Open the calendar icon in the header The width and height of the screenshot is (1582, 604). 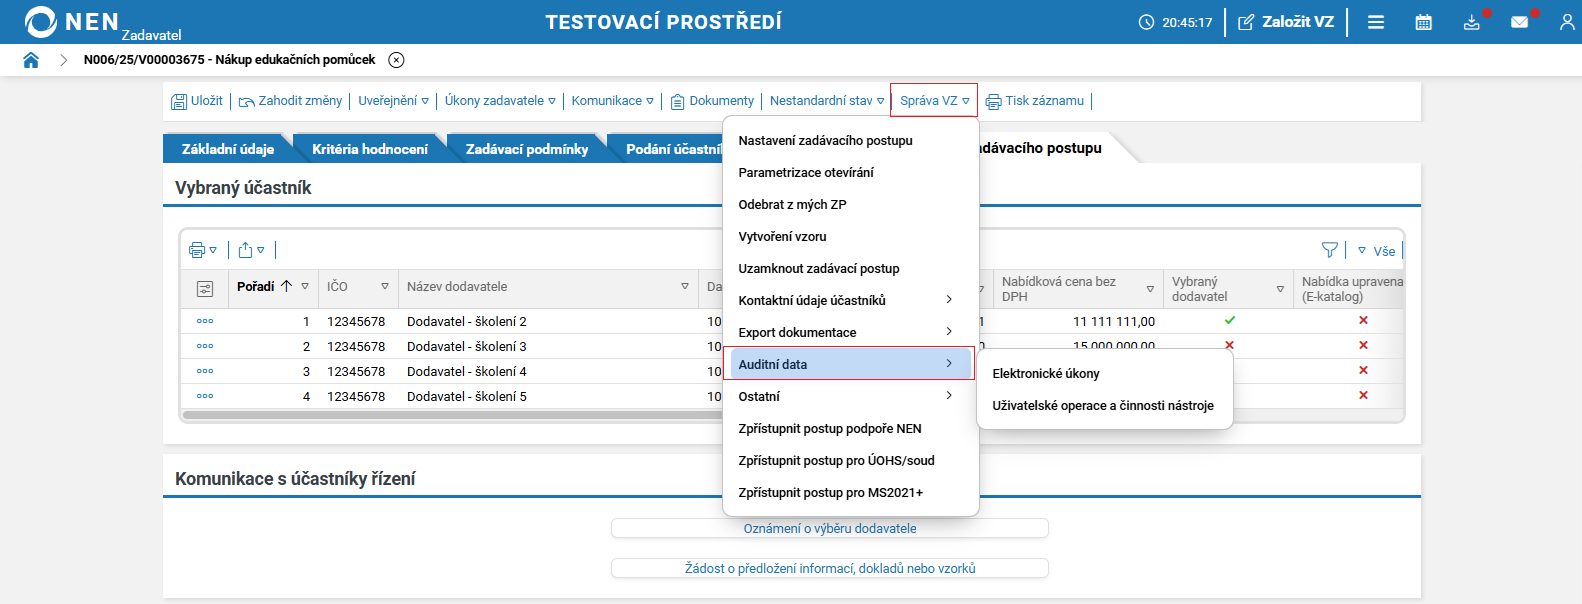coord(1423,22)
